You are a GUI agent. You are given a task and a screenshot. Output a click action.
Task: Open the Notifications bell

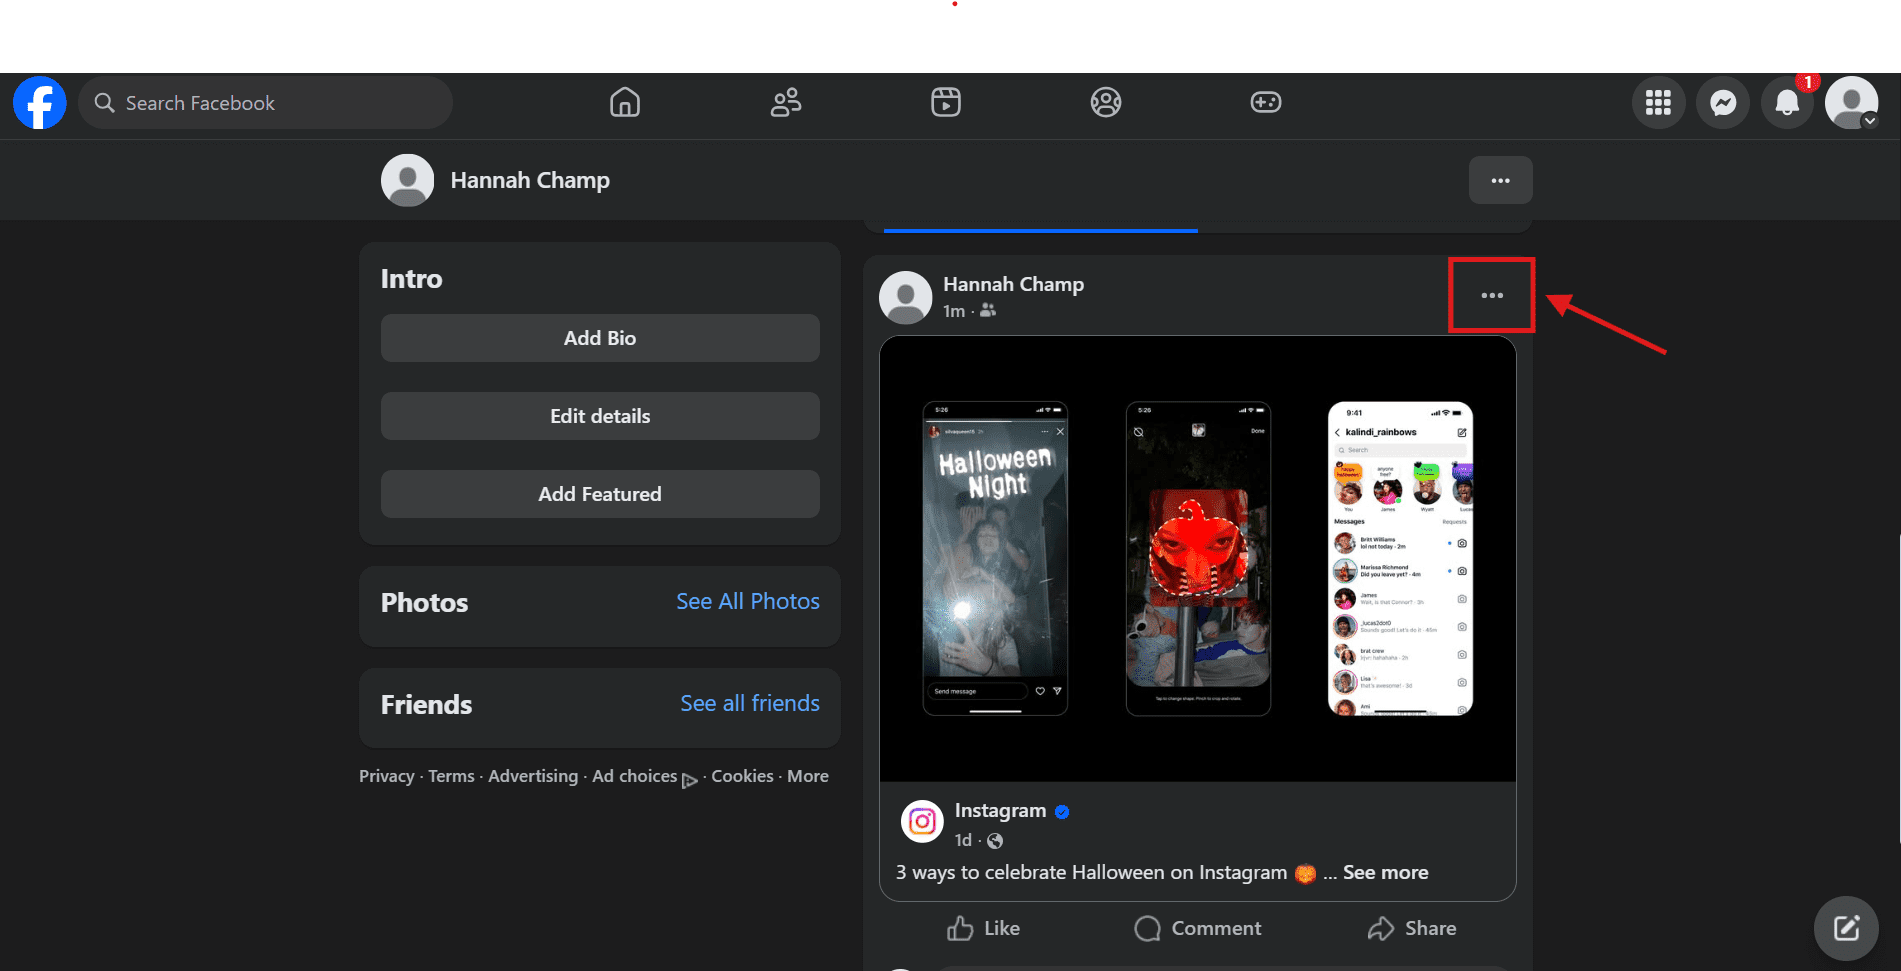click(x=1787, y=103)
